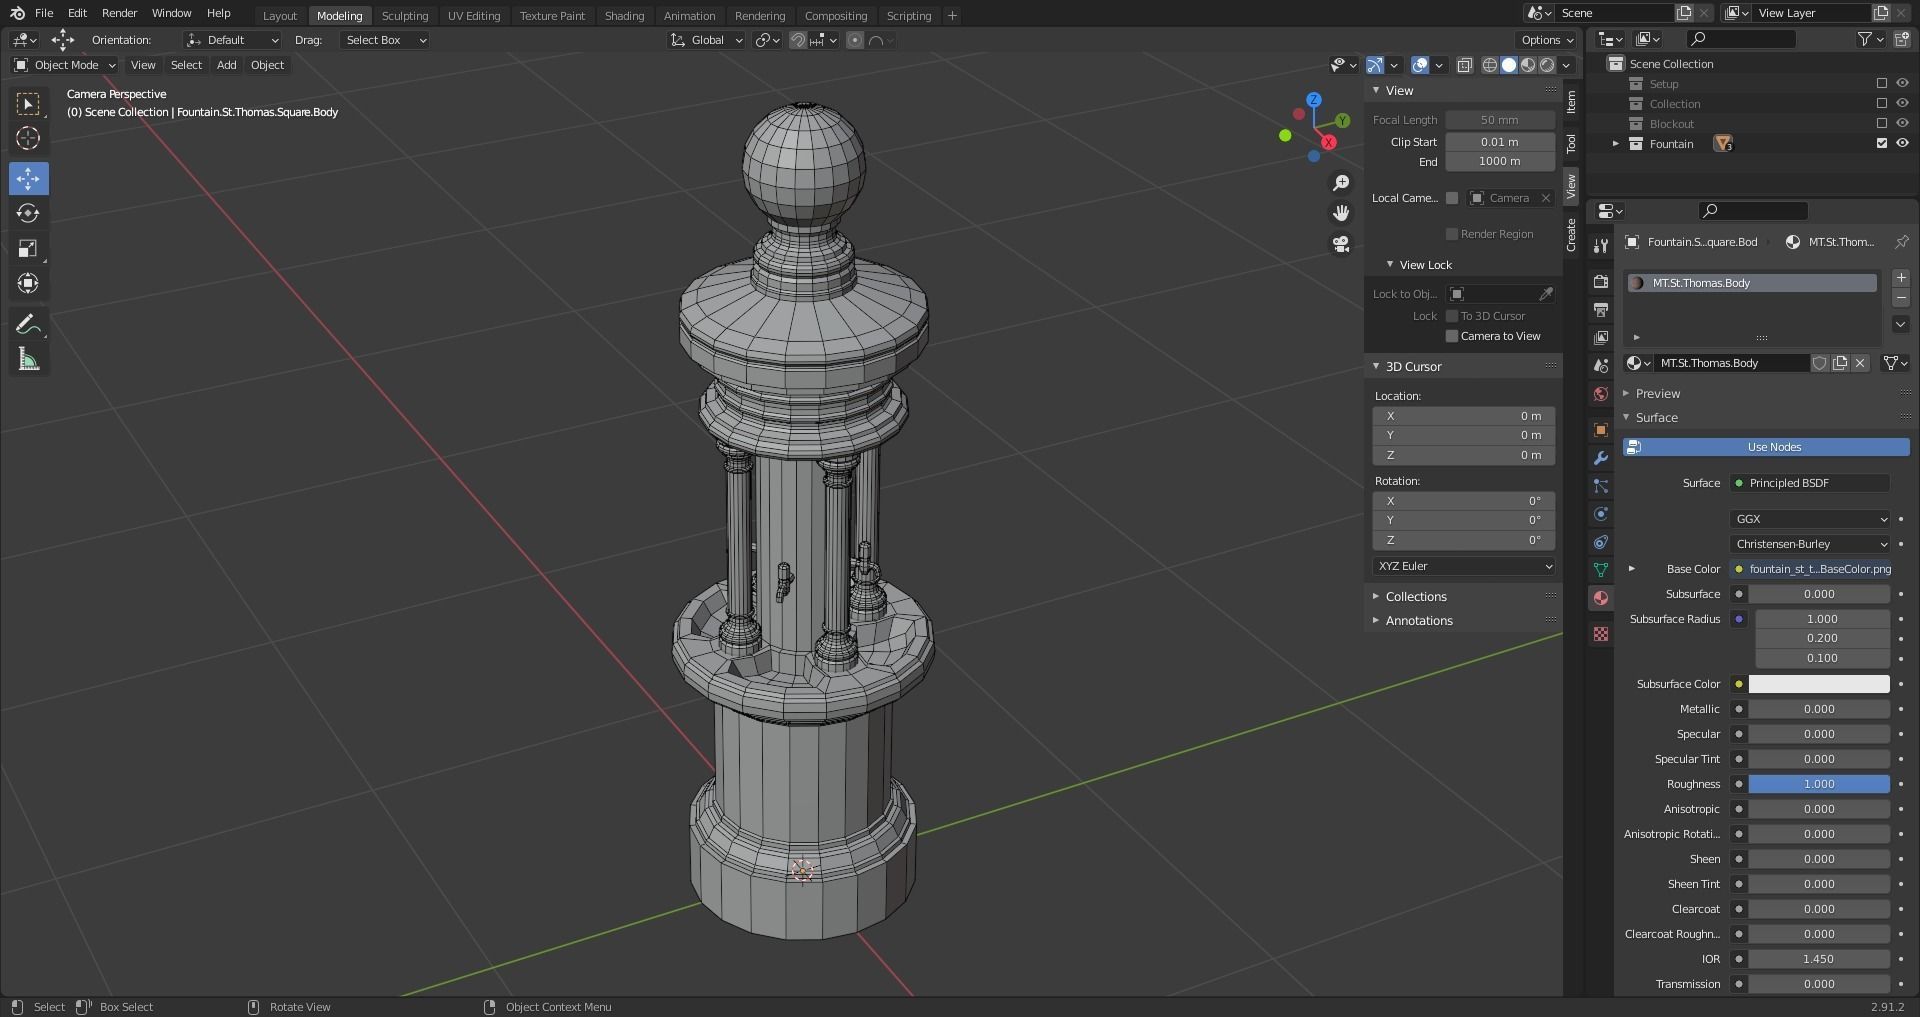Open the Object Mode dropdown
The height and width of the screenshot is (1017, 1920).
(x=65, y=65)
